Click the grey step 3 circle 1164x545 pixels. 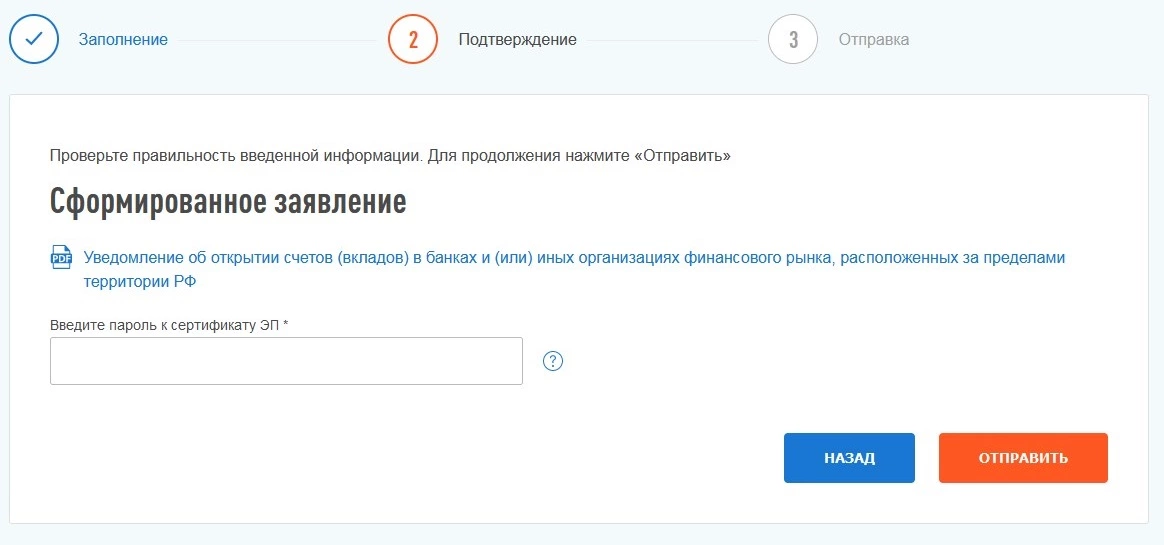click(x=793, y=39)
